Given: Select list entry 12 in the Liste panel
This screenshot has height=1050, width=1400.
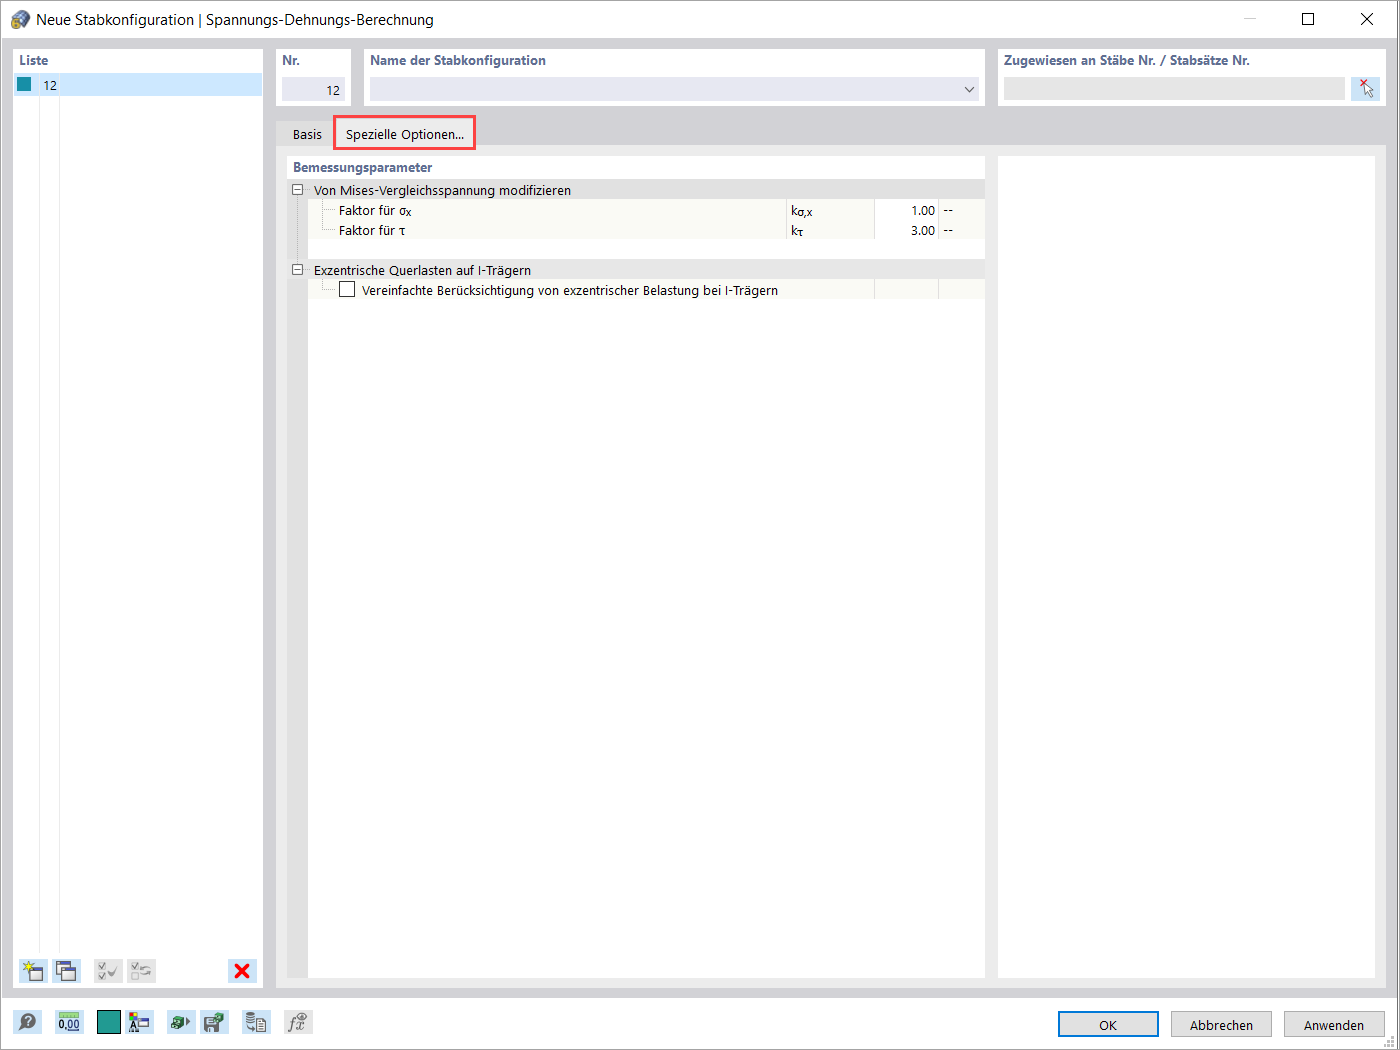Looking at the screenshot, I should coord(138,85).
